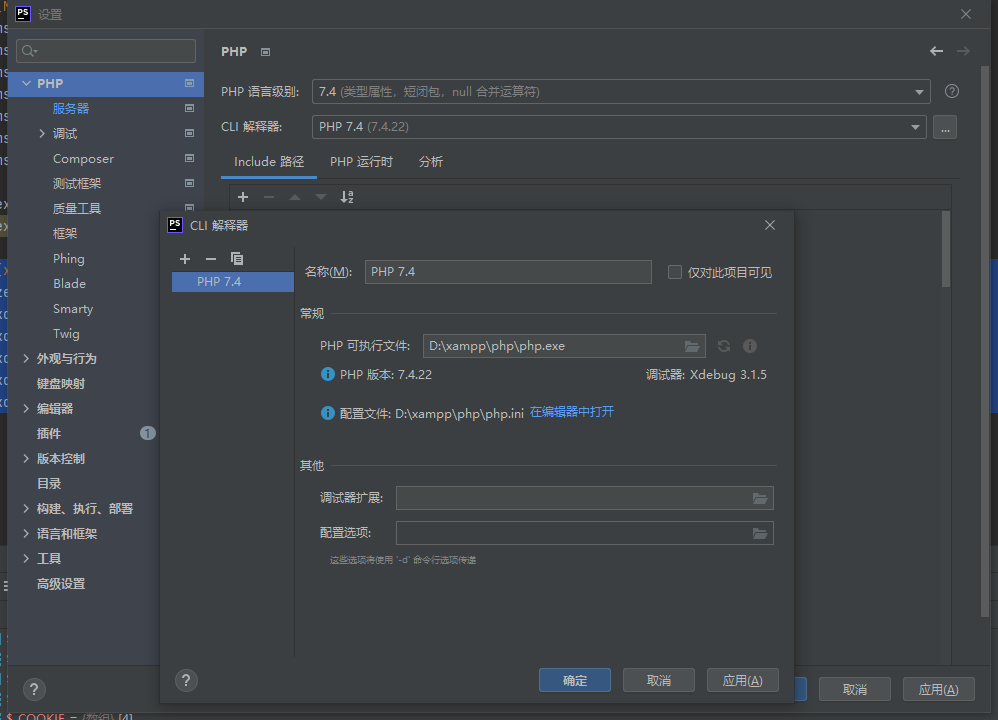Screen dimensions: 998x720
Task: Expand 调试 tree node
Action: (42, 134)
